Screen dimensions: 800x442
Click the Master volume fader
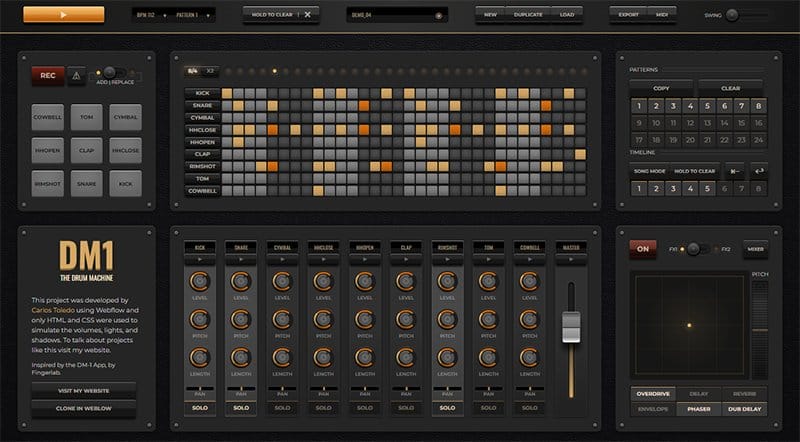(x=571, y=327)
